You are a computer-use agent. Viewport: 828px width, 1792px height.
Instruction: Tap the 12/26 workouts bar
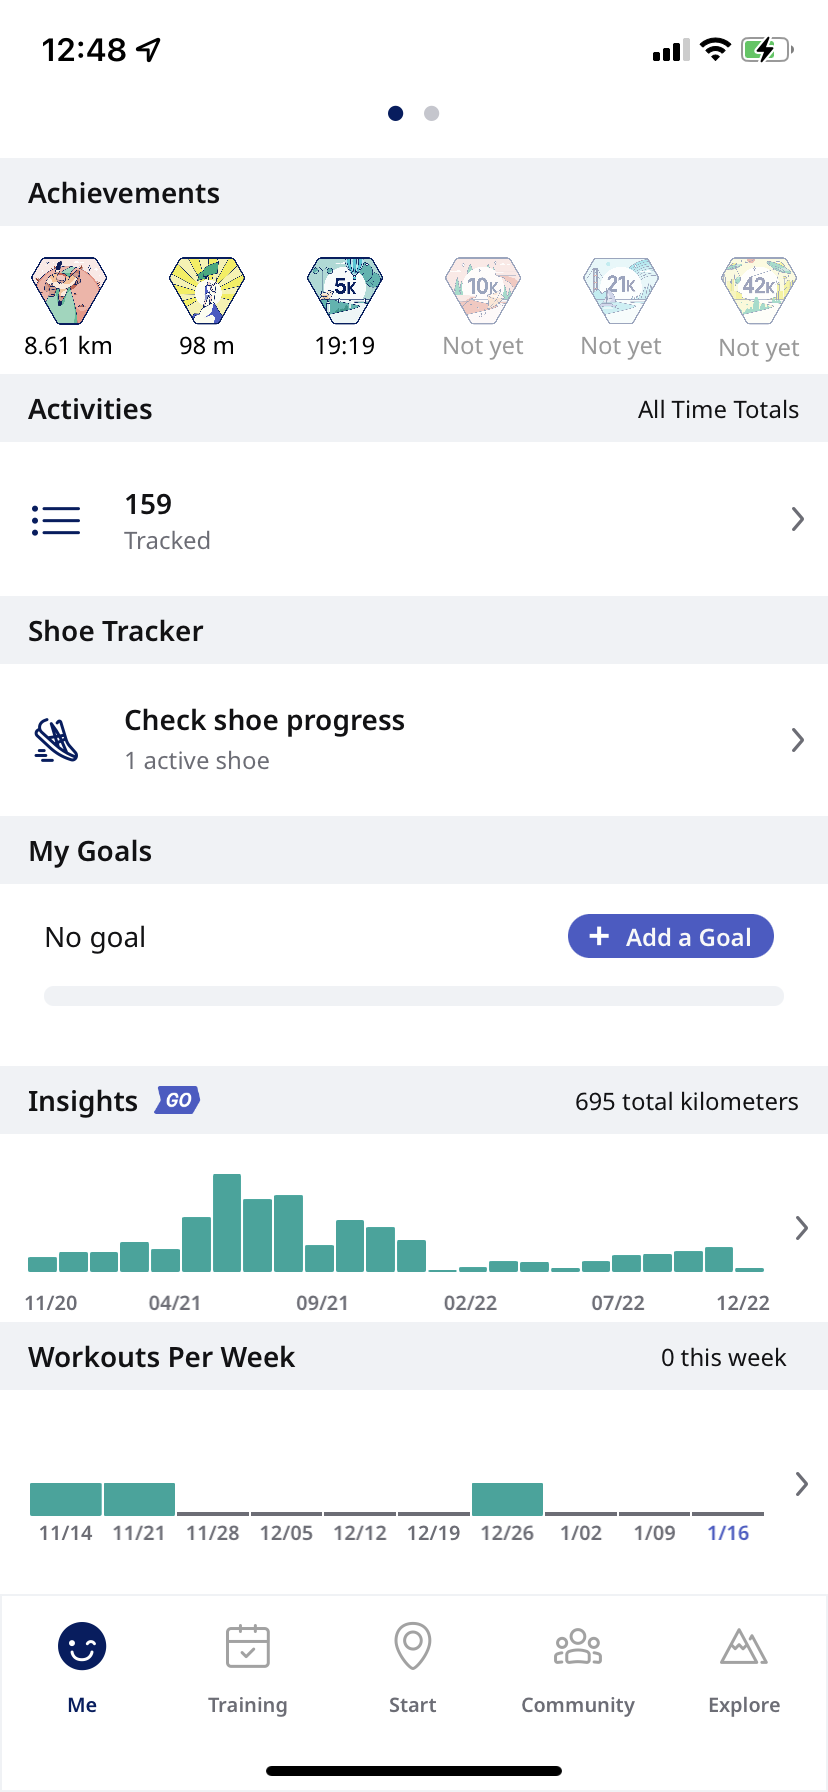507,1499
